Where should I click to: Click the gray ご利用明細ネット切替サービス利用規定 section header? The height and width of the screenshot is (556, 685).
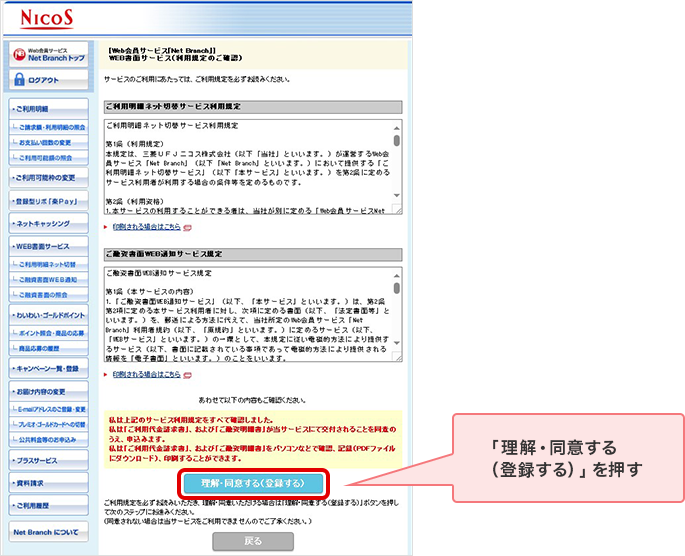click(x=253, y=107)
